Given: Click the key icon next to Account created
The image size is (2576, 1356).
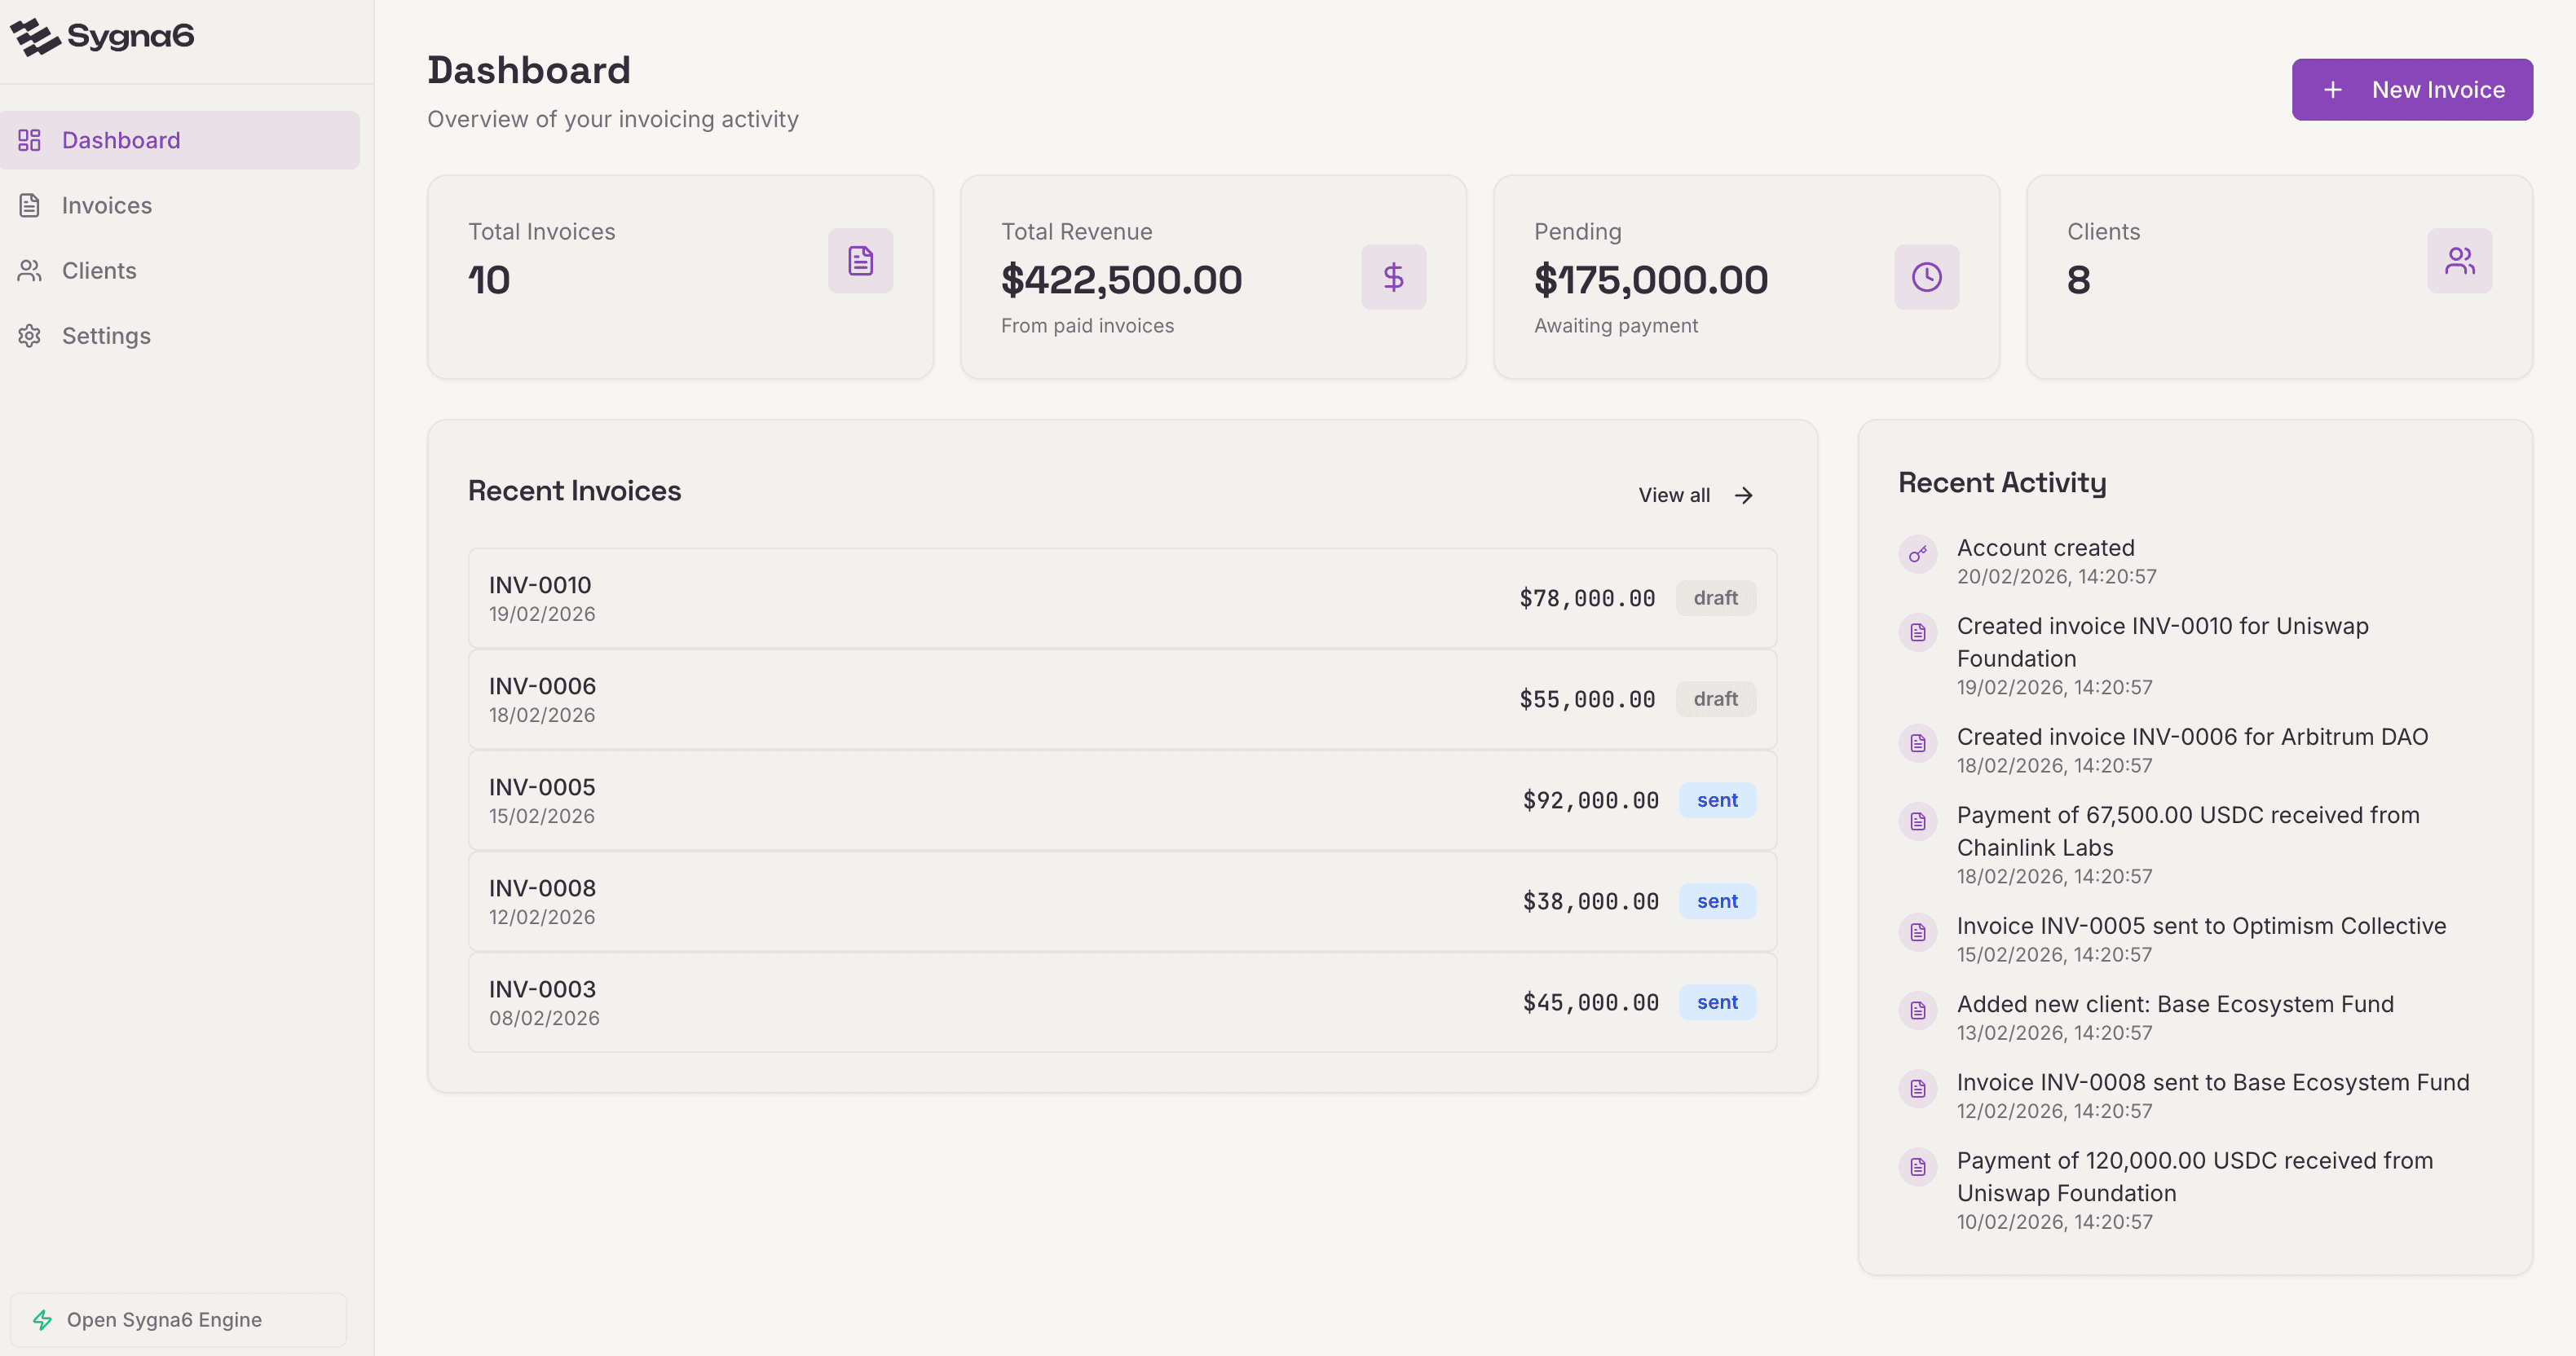Looking at the screenshot, I should (1918, 554).
